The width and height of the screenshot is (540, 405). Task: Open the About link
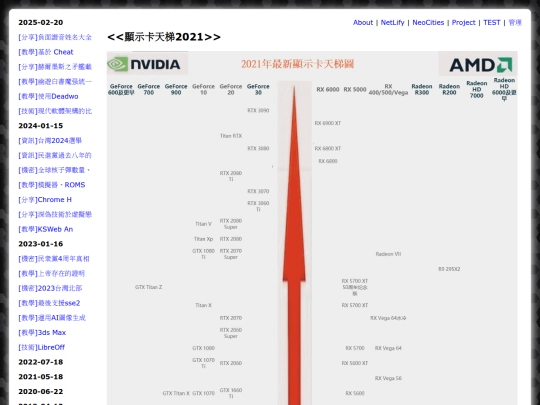click(363, 22)
